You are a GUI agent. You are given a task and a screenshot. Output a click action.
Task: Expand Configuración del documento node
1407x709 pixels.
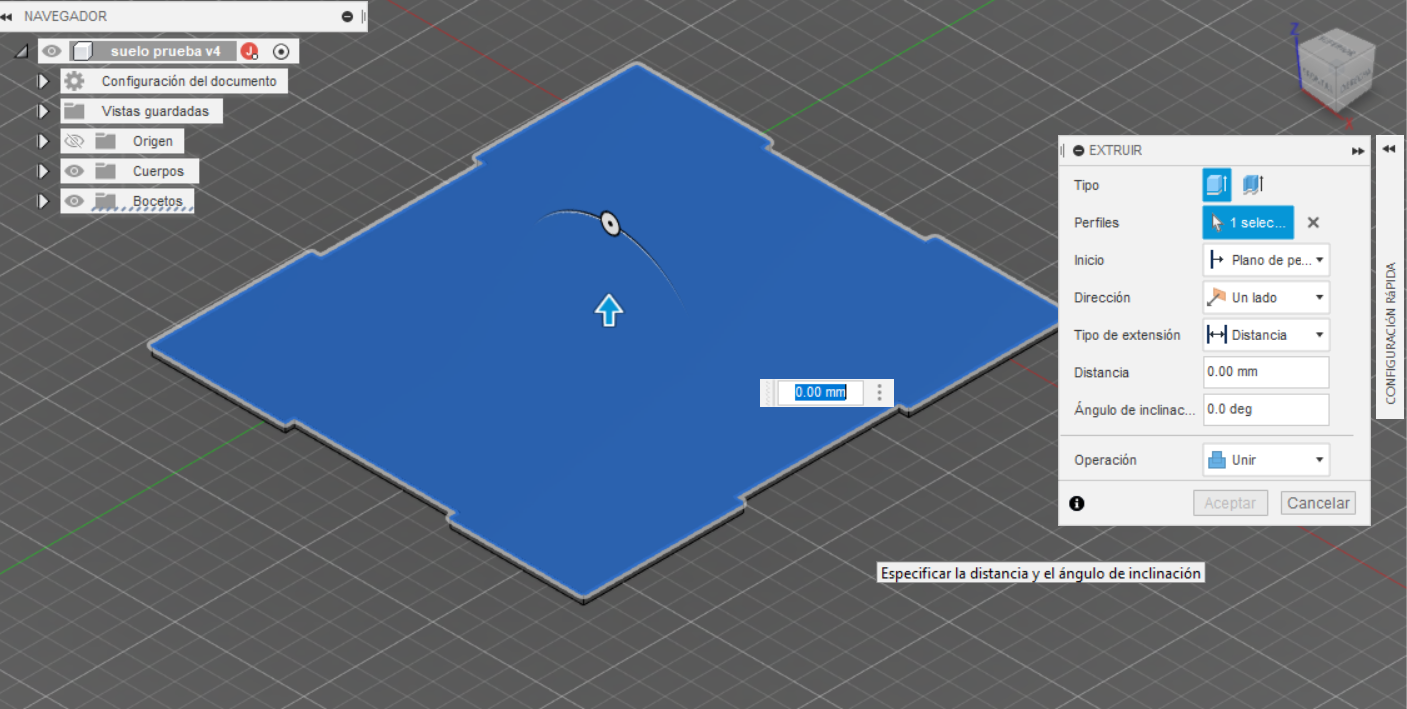(43, 81)
